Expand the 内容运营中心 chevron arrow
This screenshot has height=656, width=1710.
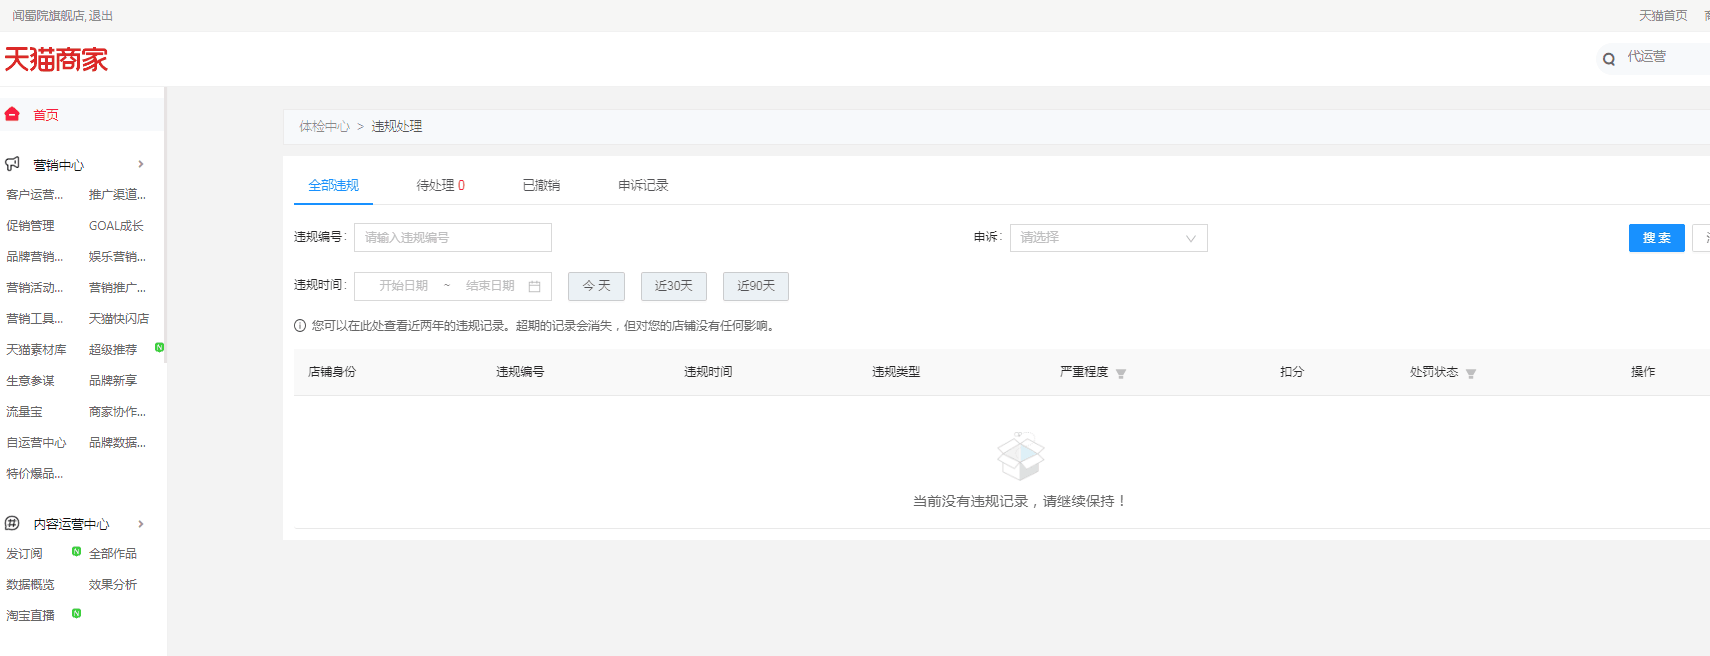point(141,523)
